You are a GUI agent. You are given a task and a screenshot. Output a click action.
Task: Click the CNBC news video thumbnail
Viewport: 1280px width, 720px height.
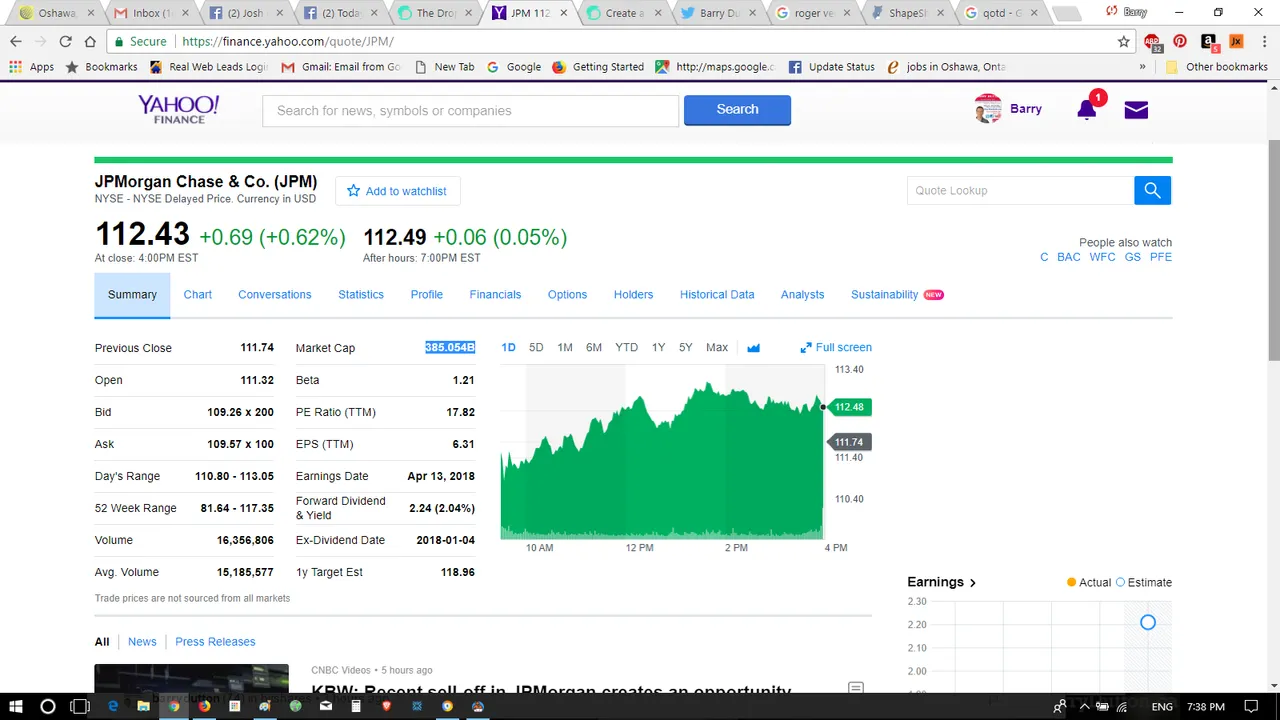[191, 678]
